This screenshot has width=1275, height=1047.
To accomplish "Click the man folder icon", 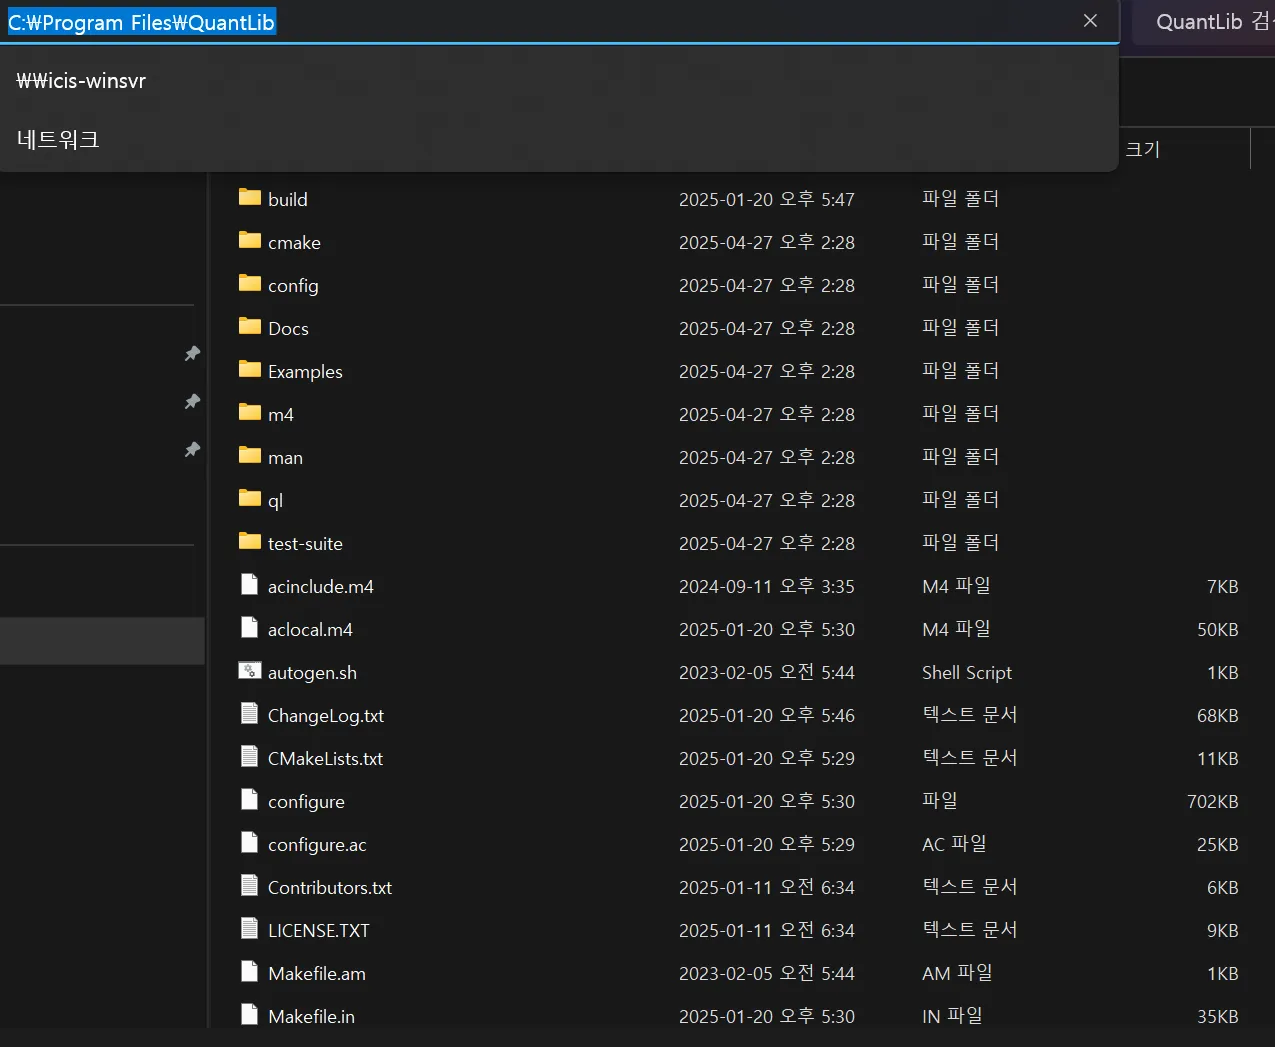I will 250,455.
